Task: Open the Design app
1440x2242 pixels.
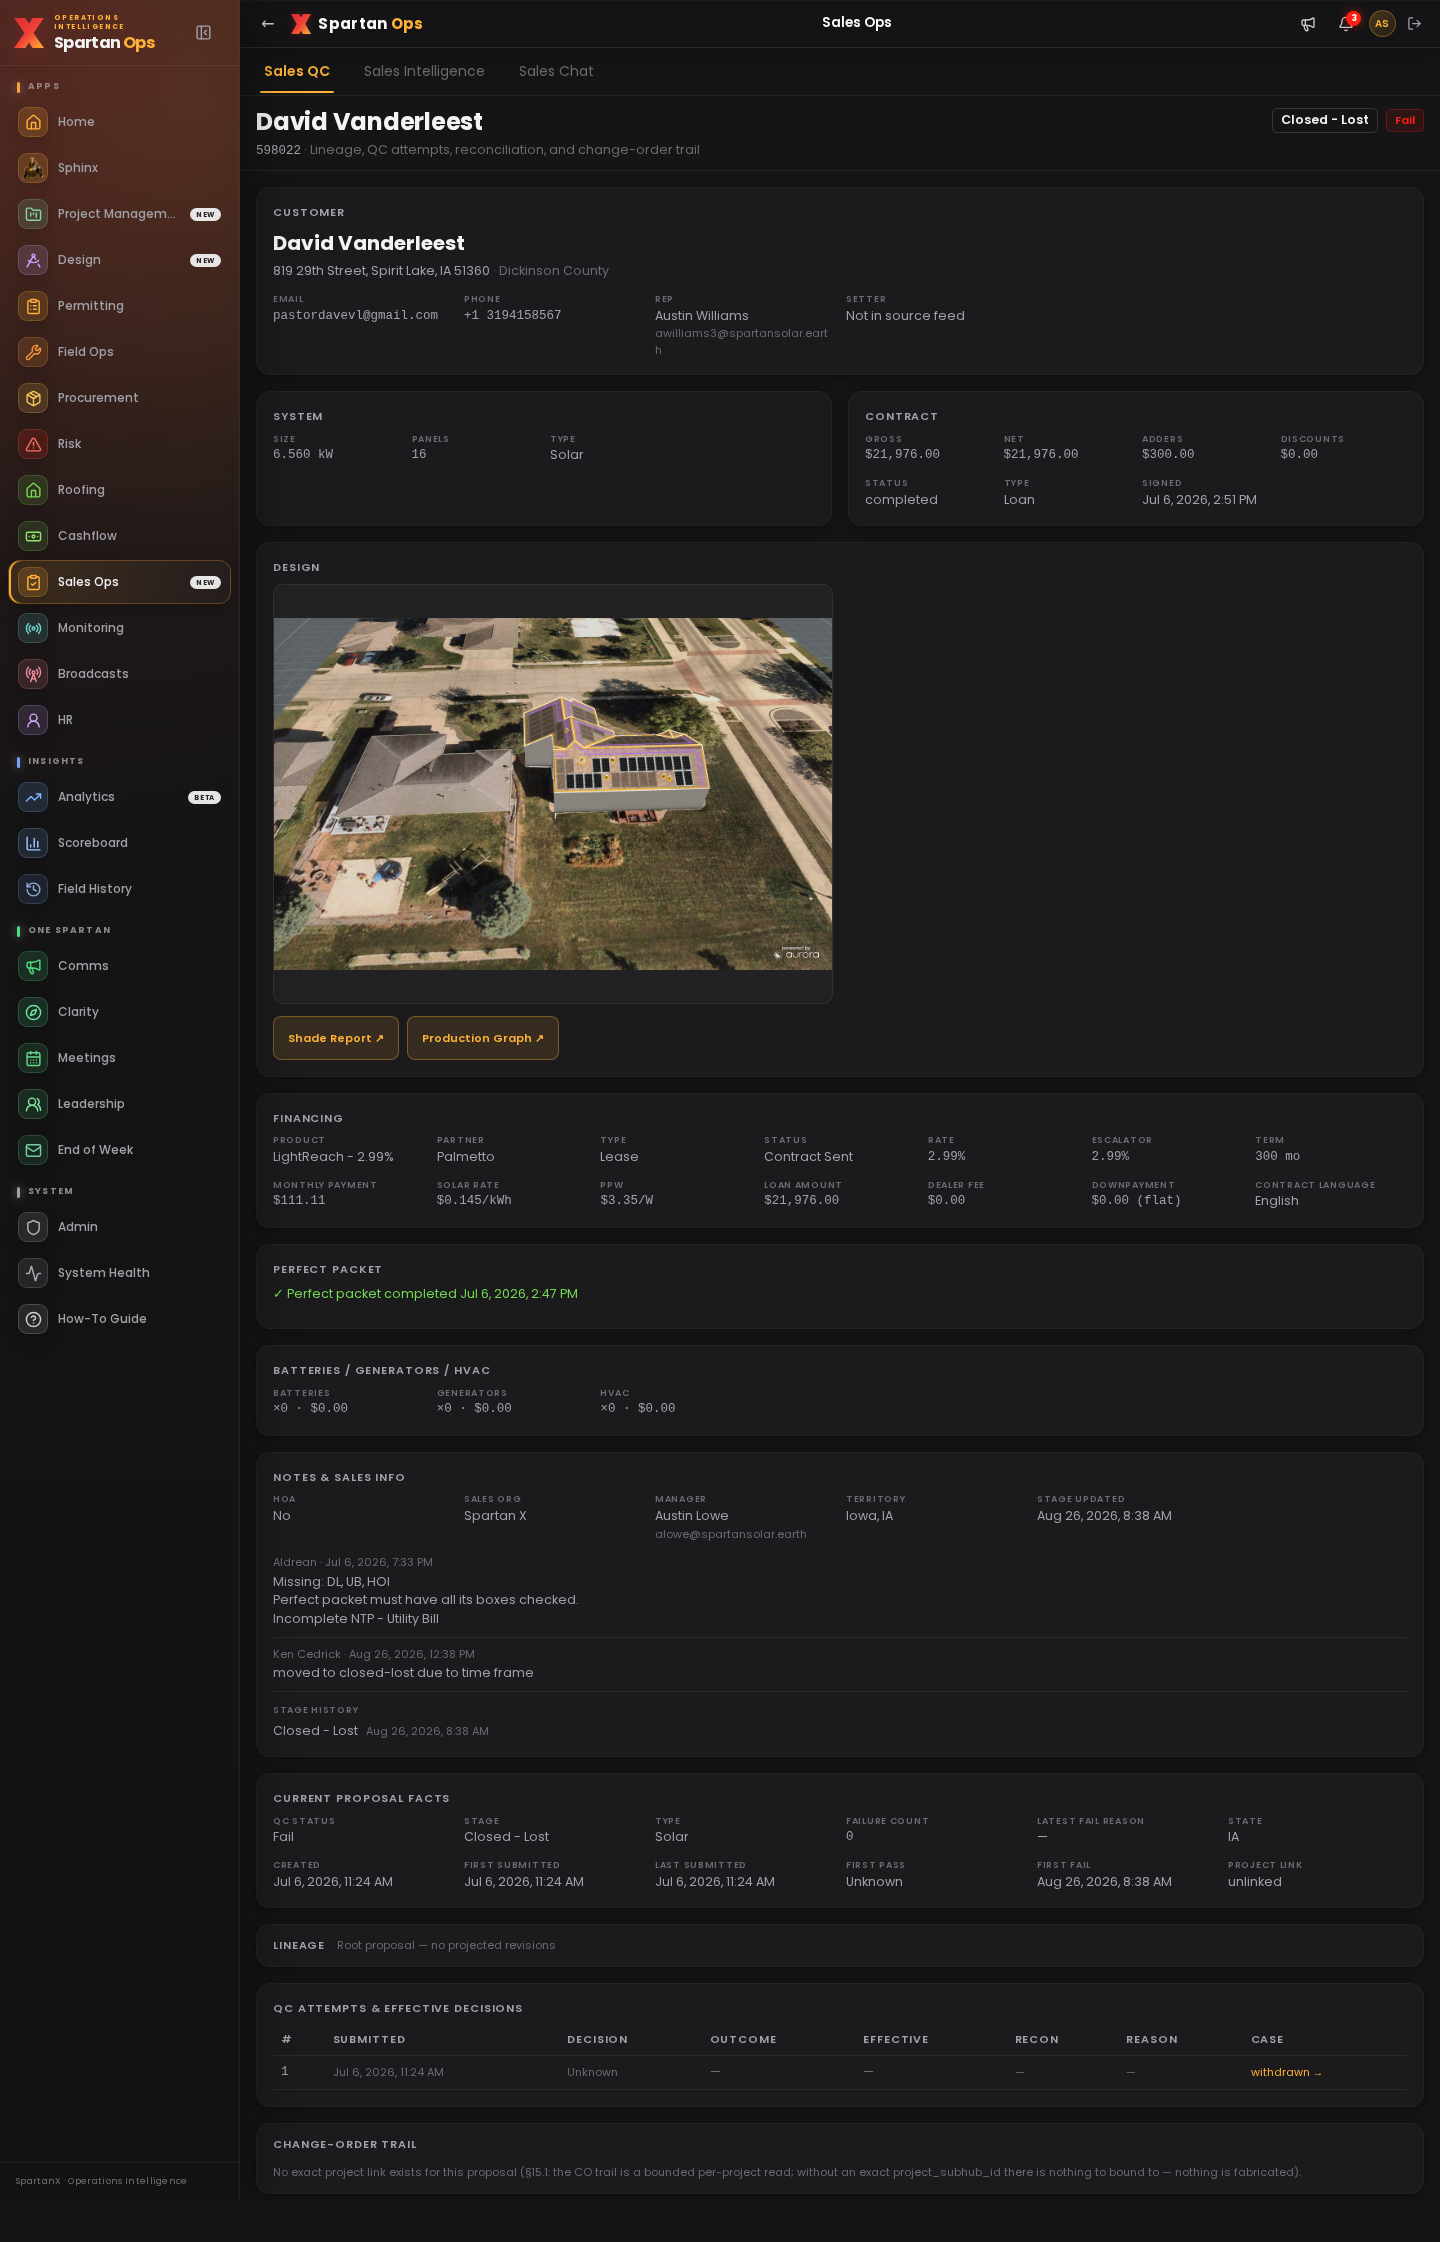Action: 120,260
